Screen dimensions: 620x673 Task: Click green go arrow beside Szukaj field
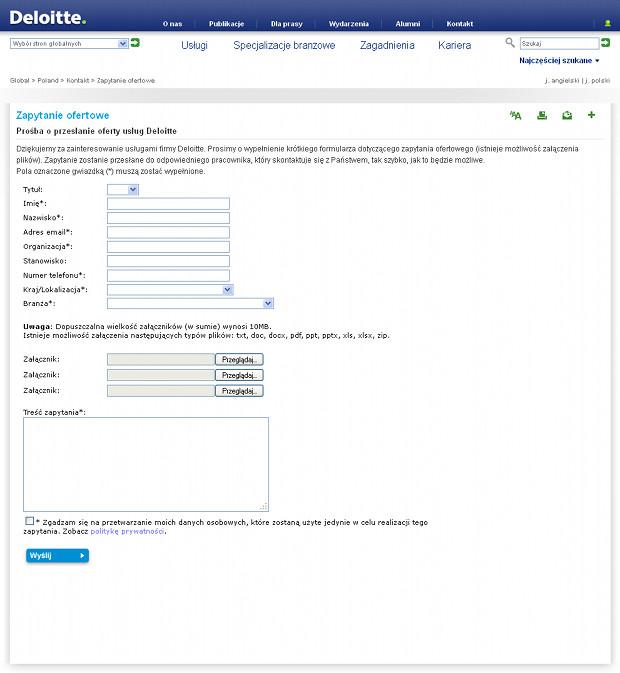tap(605, 42)
